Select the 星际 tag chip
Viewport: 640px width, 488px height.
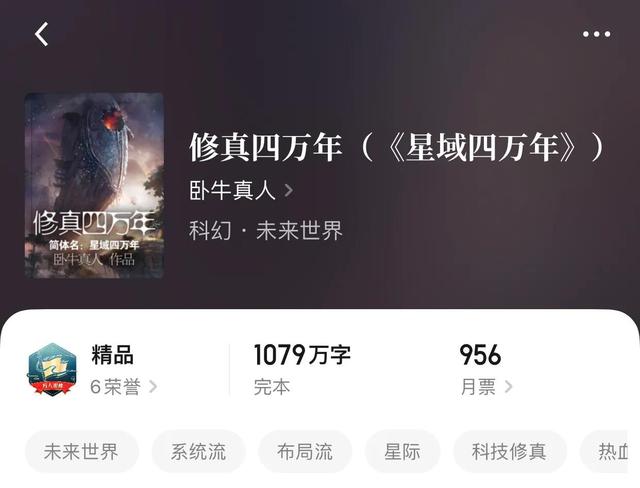click(402, 452)
